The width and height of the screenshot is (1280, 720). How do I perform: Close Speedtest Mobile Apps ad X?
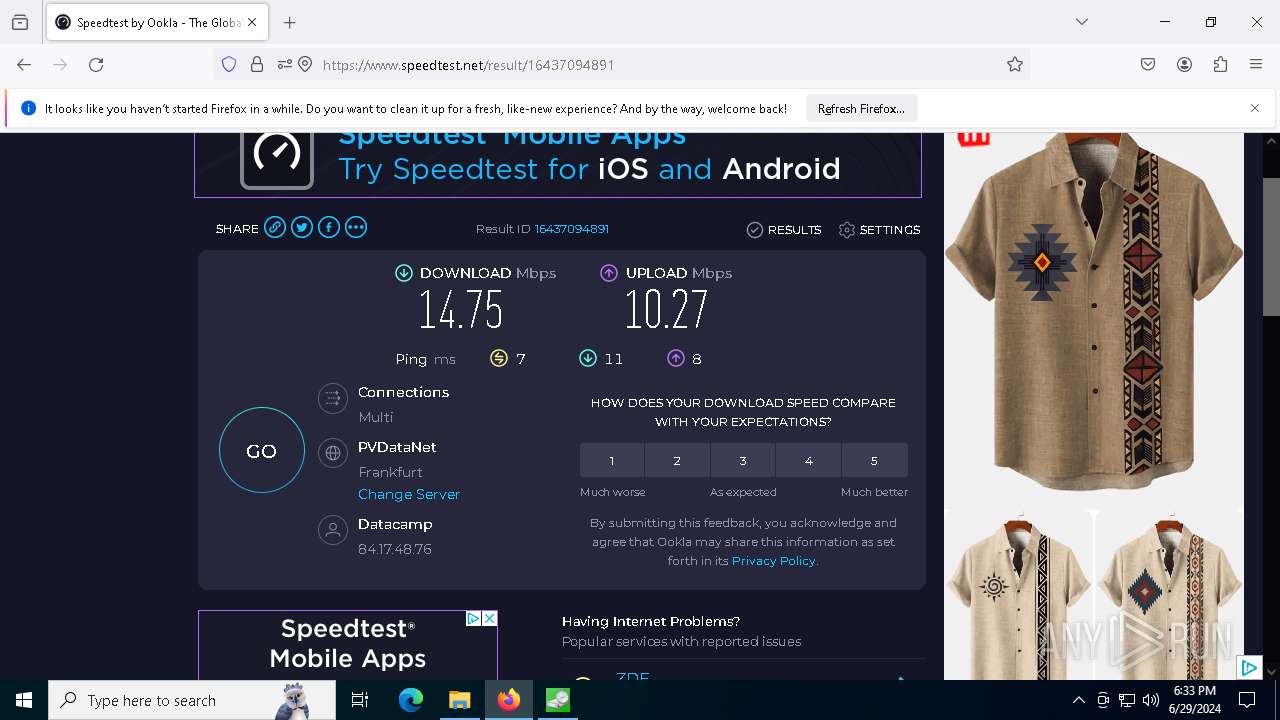[x=490, y=619]
